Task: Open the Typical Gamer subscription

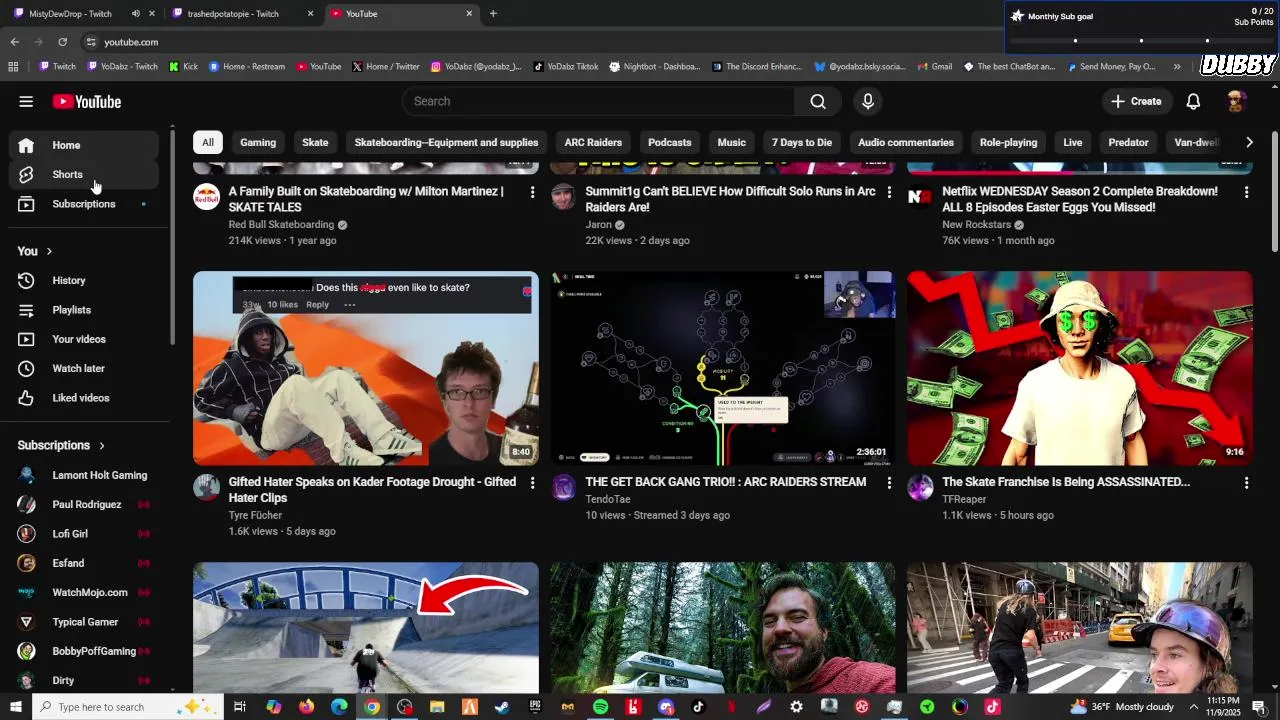Action: point(84,622)
